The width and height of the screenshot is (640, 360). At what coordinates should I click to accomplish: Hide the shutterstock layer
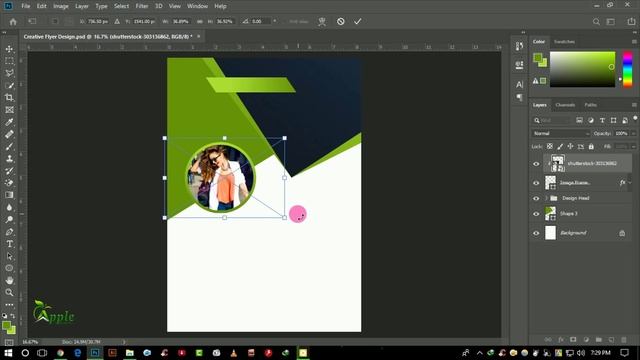pyautogui.click(x=536, y=164)
